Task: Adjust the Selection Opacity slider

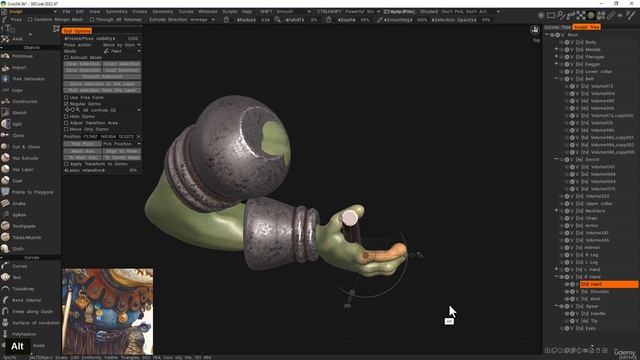Action: coord(461,20)
